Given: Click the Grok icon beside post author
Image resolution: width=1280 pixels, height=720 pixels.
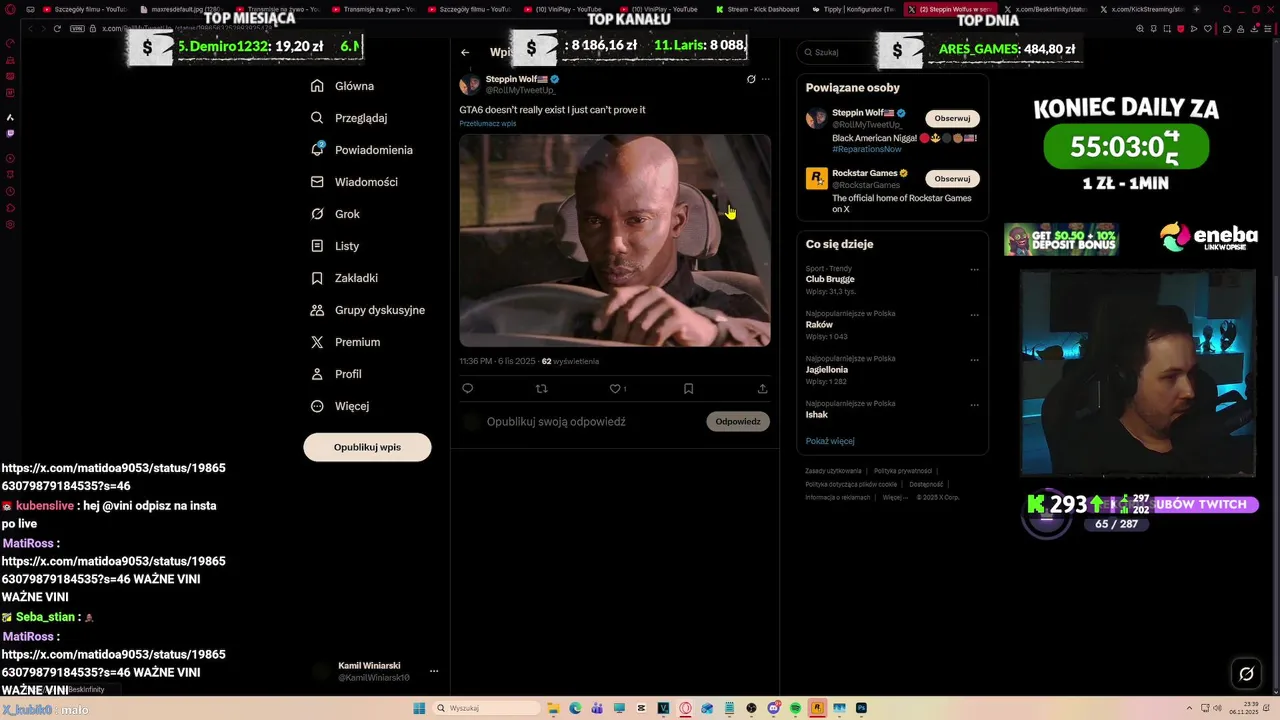Looking at the screenshot, I should click(x=751, y=79).
